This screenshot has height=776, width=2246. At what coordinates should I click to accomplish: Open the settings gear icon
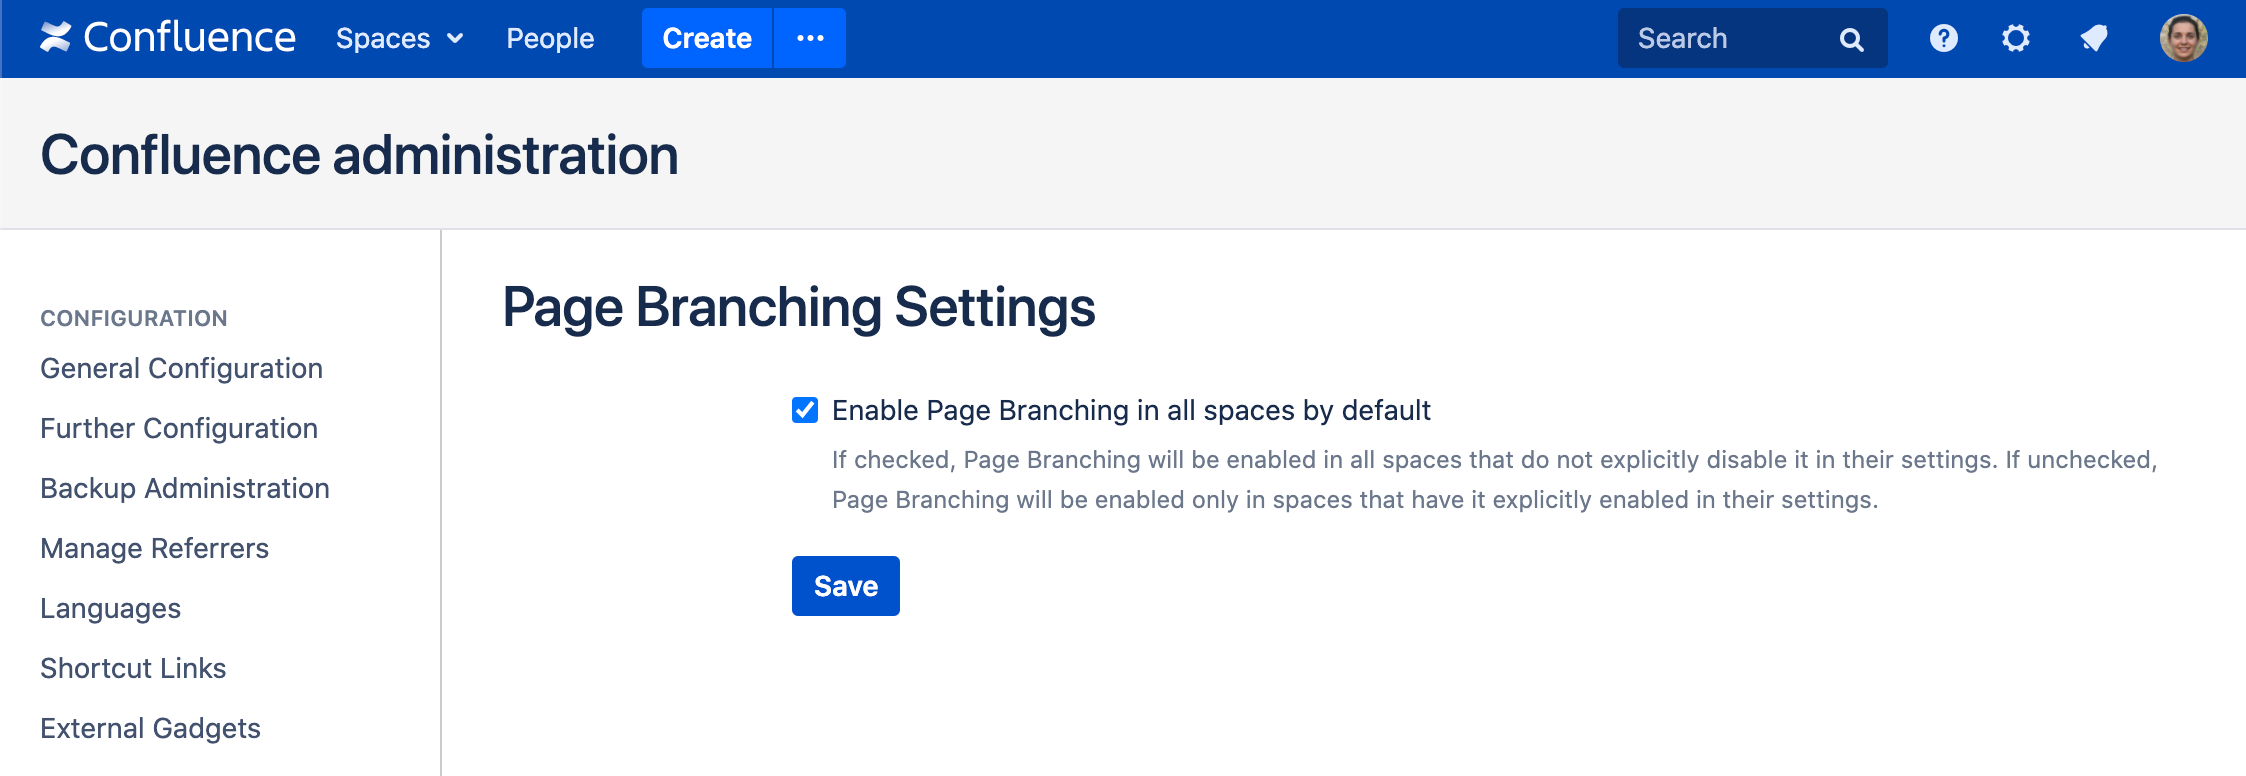pyautogui.click(x=2015, y=38)
